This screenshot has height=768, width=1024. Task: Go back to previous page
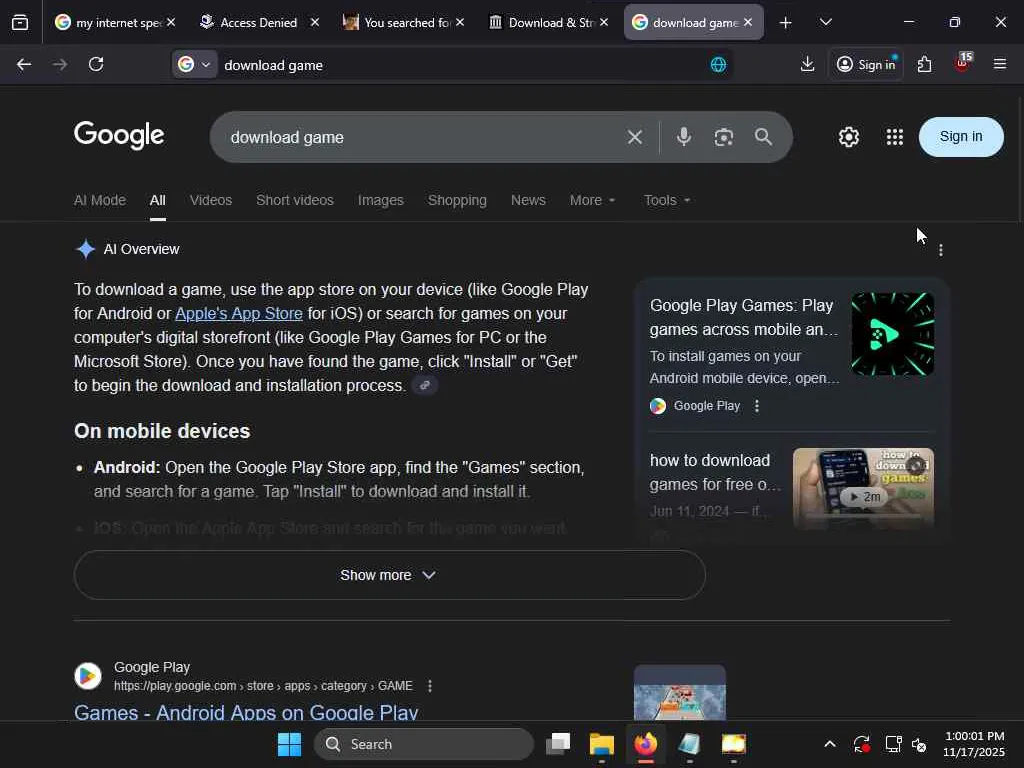(x=24, y=64)
